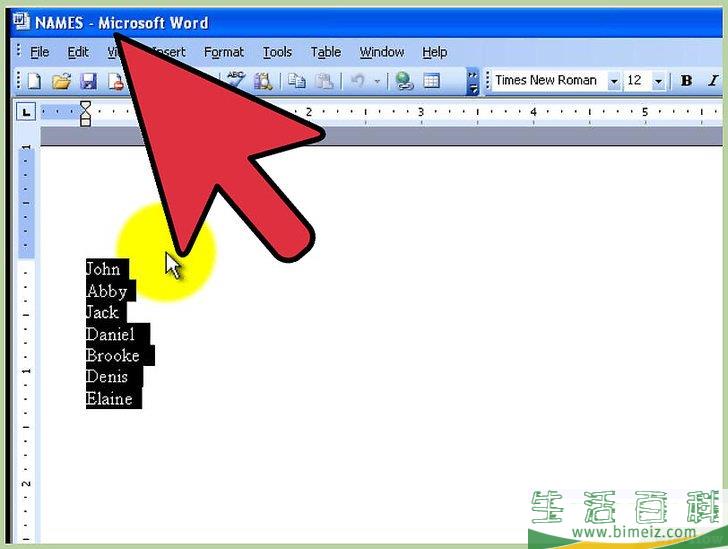Open the Undo history dropdown arrow

[x=377, y=82]
